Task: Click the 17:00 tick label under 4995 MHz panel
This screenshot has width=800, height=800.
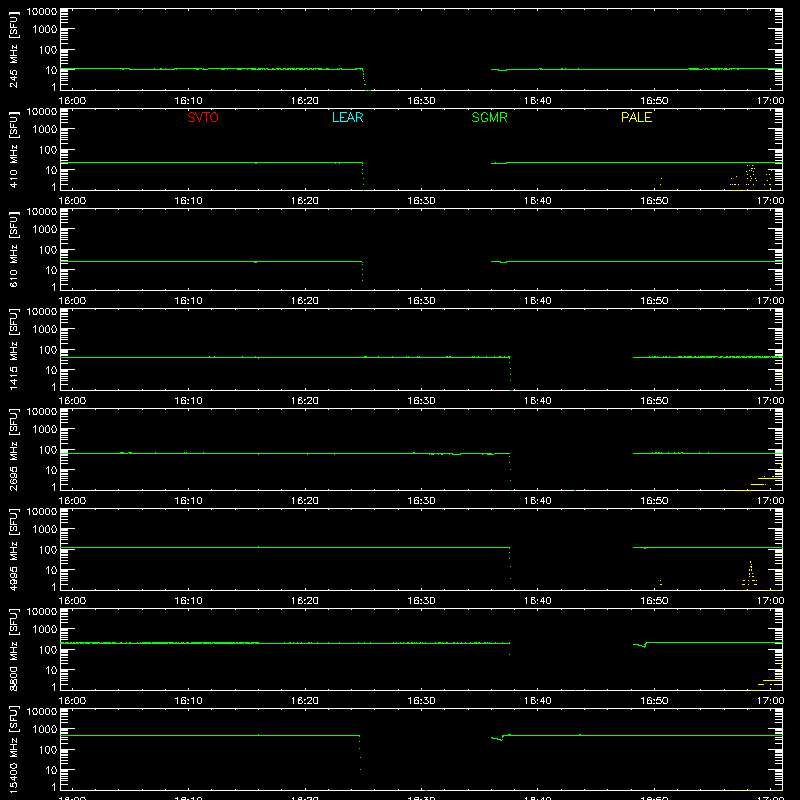Action: (x=770, y=601)
